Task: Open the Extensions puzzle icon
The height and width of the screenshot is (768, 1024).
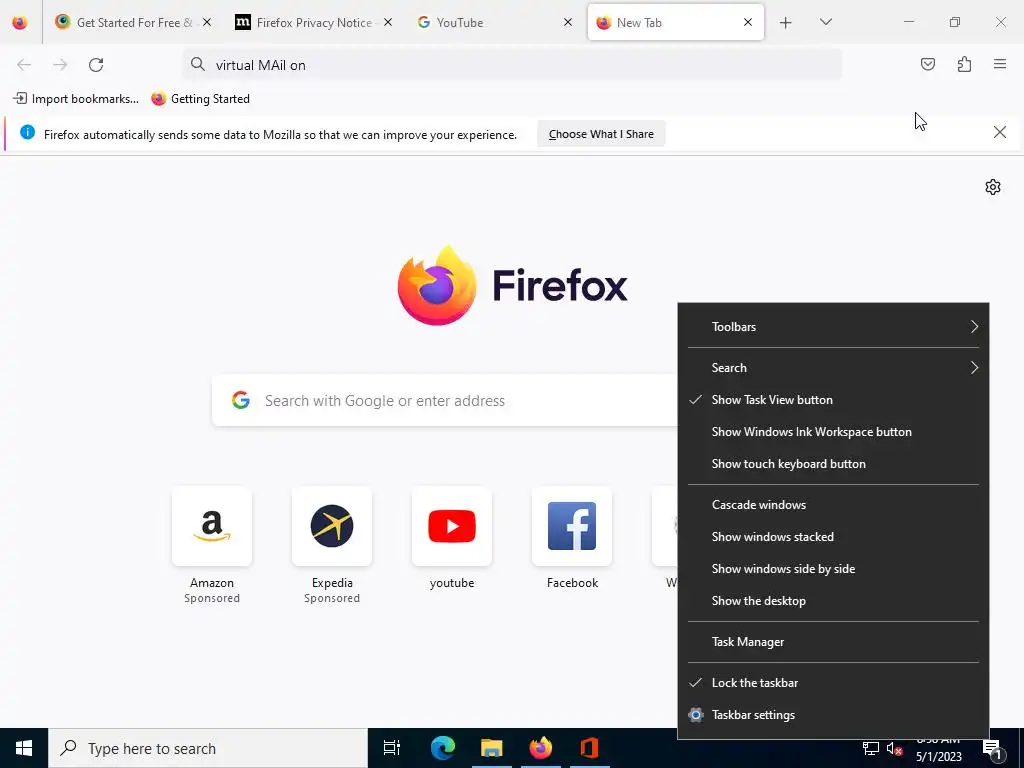Action: tap(964, 64)
